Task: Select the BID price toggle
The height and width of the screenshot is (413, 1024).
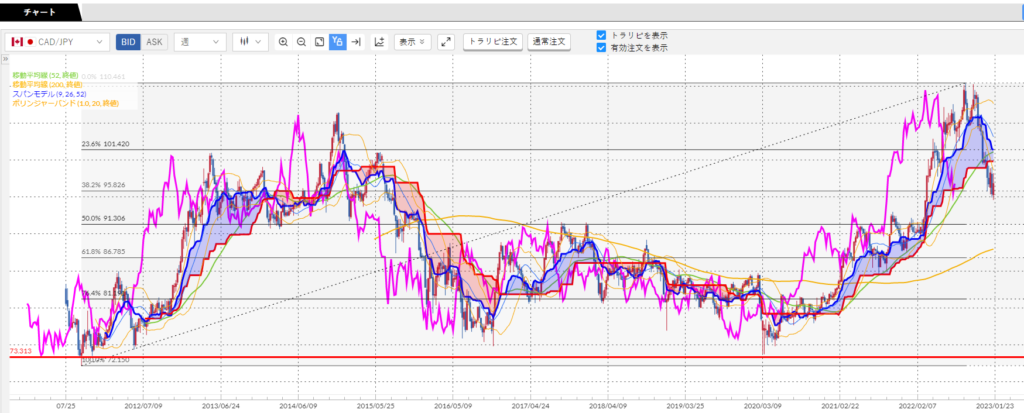Action: click(129, 42)
